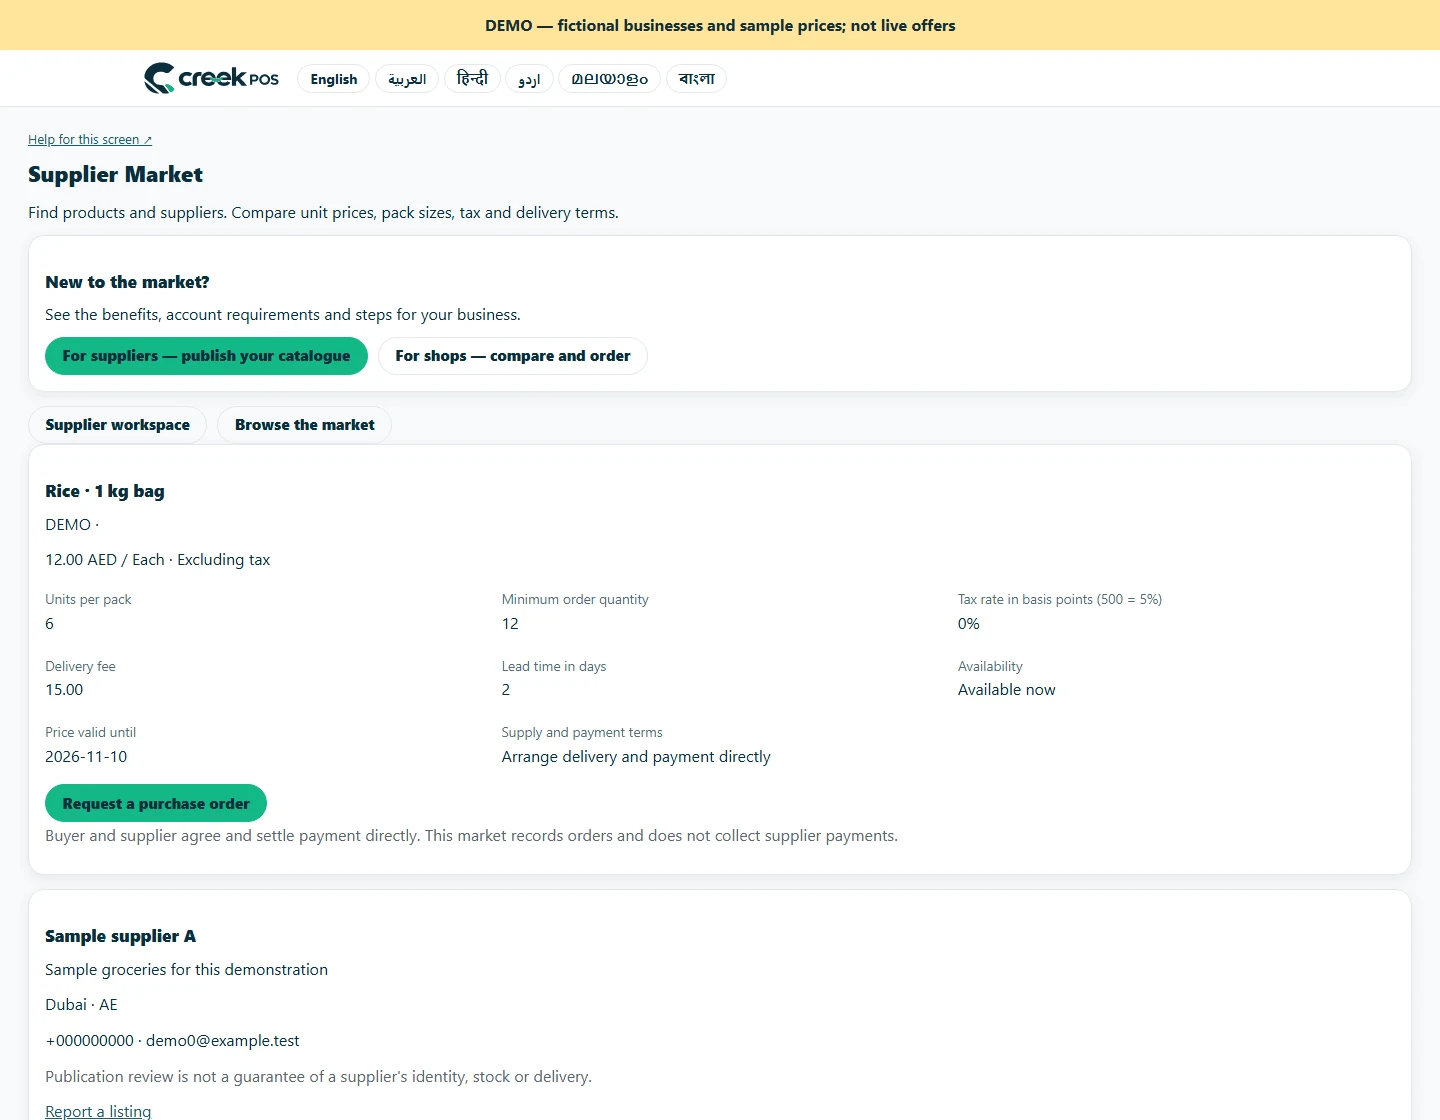Image resolution: width=1440 pixels, height=1120 pixels.
Task: Select the price valid date 2026-11-10
Action: (86, 757)
